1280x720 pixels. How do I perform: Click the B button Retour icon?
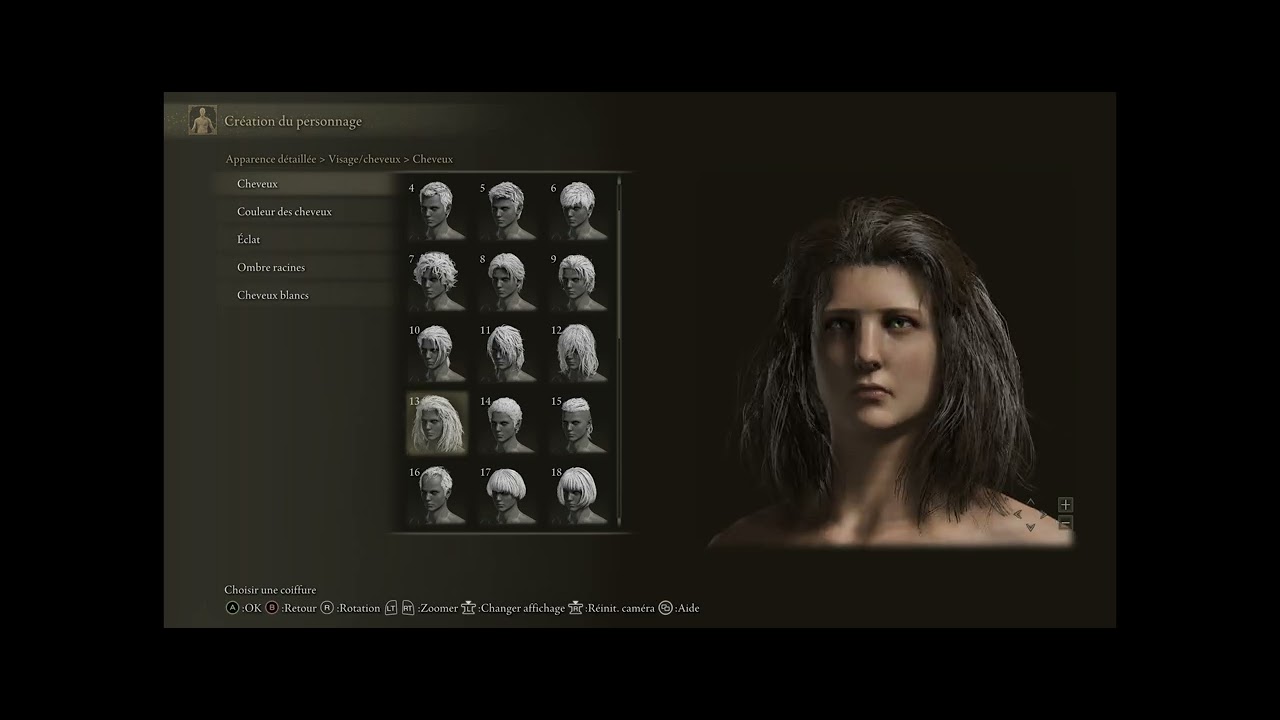click(x=272, y=608)
